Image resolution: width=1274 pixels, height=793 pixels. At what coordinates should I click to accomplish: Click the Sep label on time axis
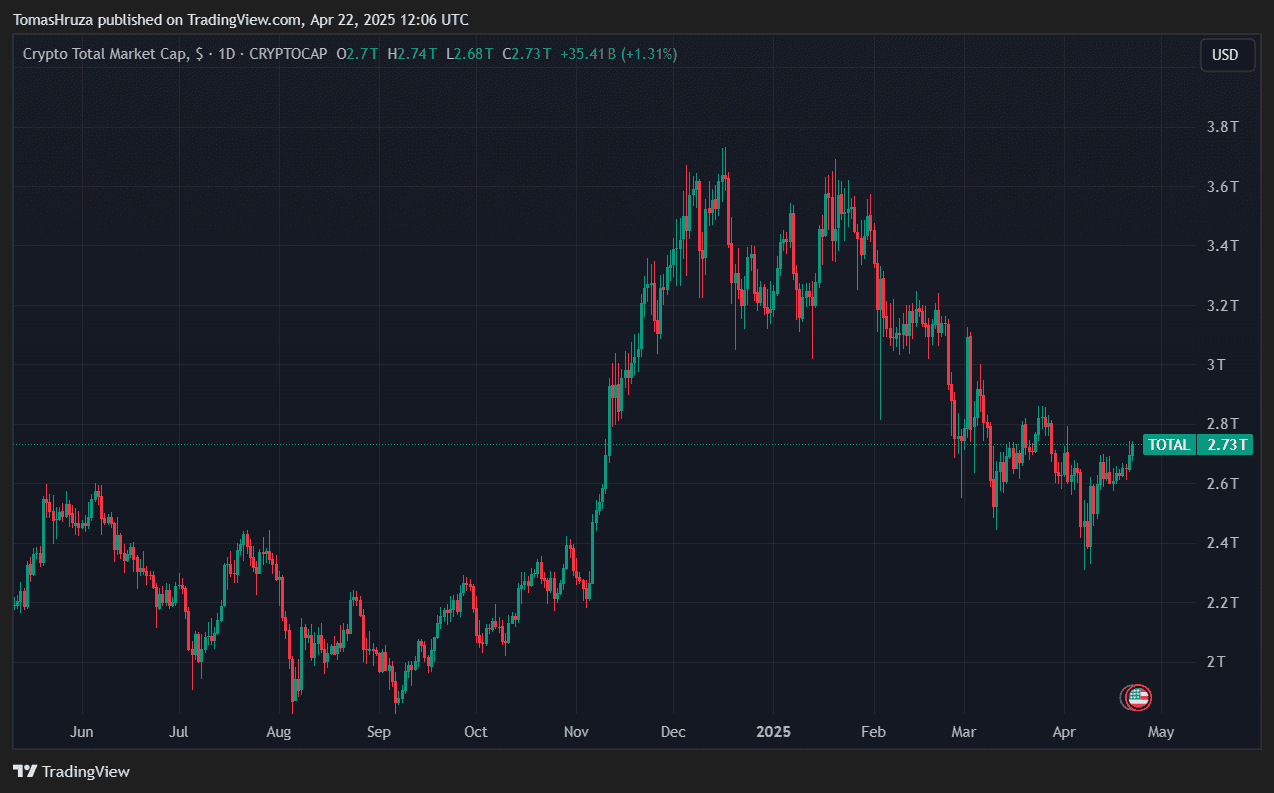pyautogui.click(x=378, y=732)
